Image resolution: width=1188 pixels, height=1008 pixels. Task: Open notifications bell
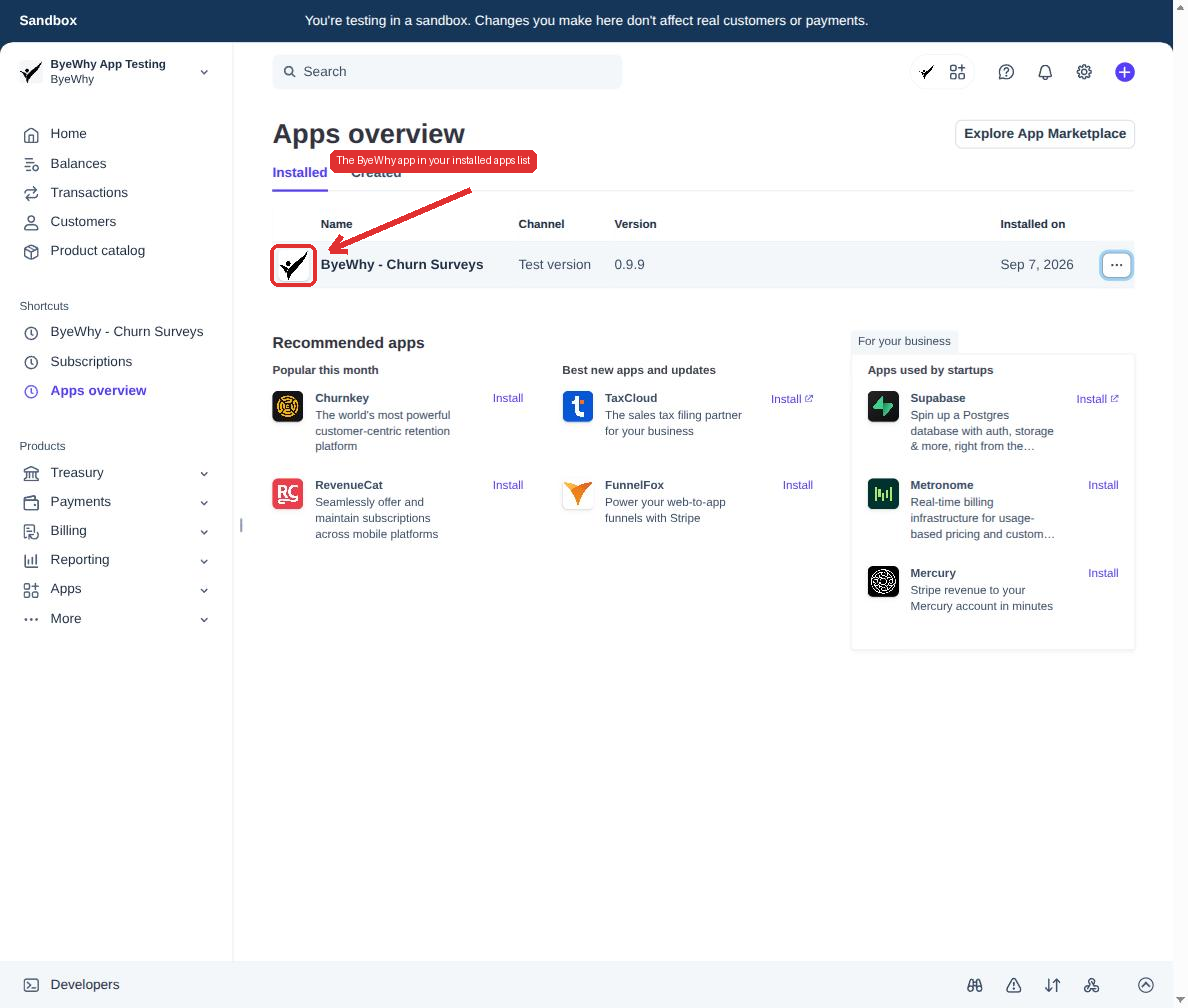click(1045, 72)
